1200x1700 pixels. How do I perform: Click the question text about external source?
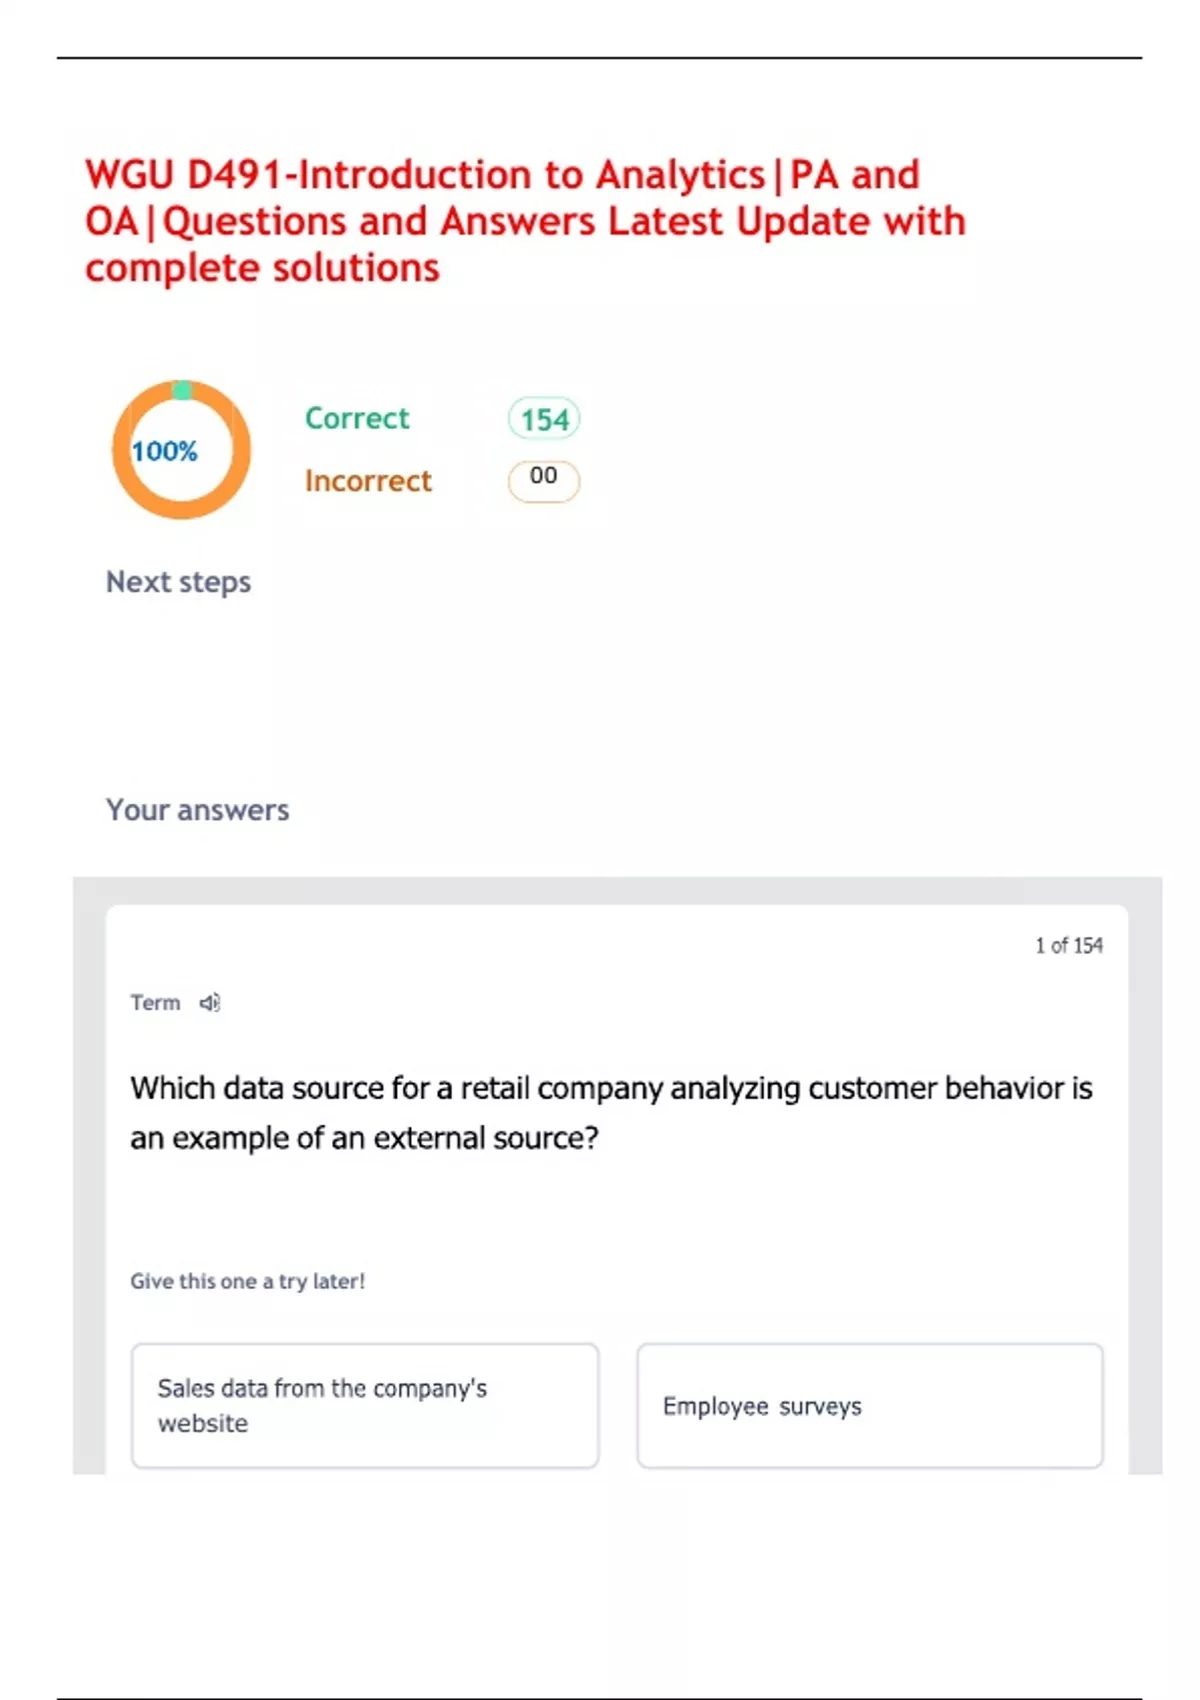610,1112
